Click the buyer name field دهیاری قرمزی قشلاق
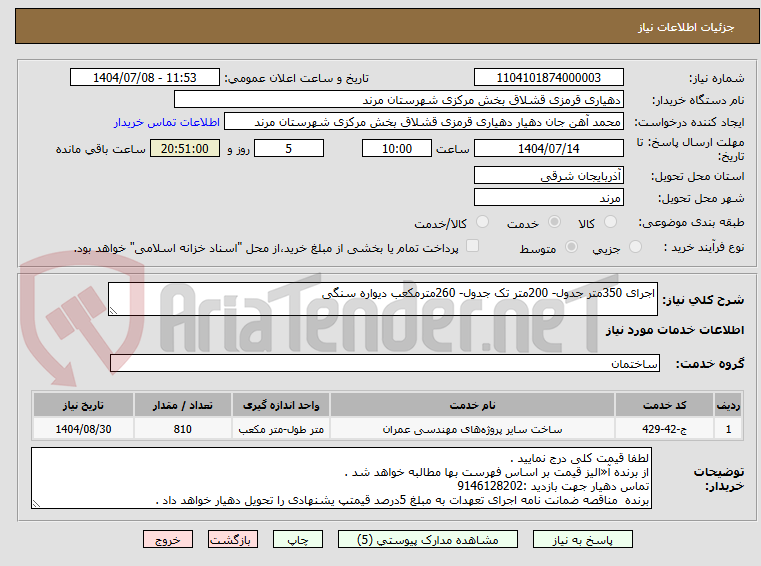 pos(398,100)
